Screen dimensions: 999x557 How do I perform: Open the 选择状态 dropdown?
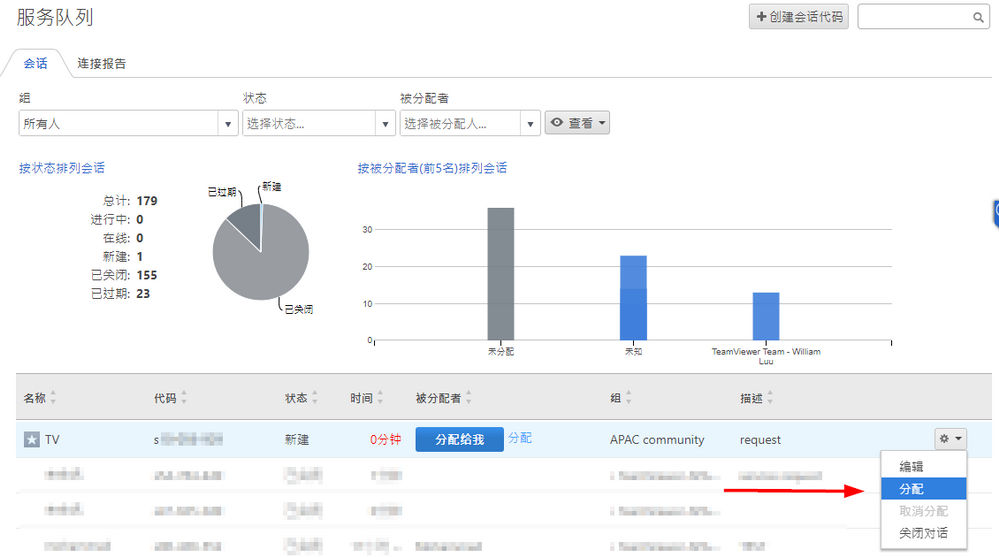pyautogui.click(x=319, y=123)
